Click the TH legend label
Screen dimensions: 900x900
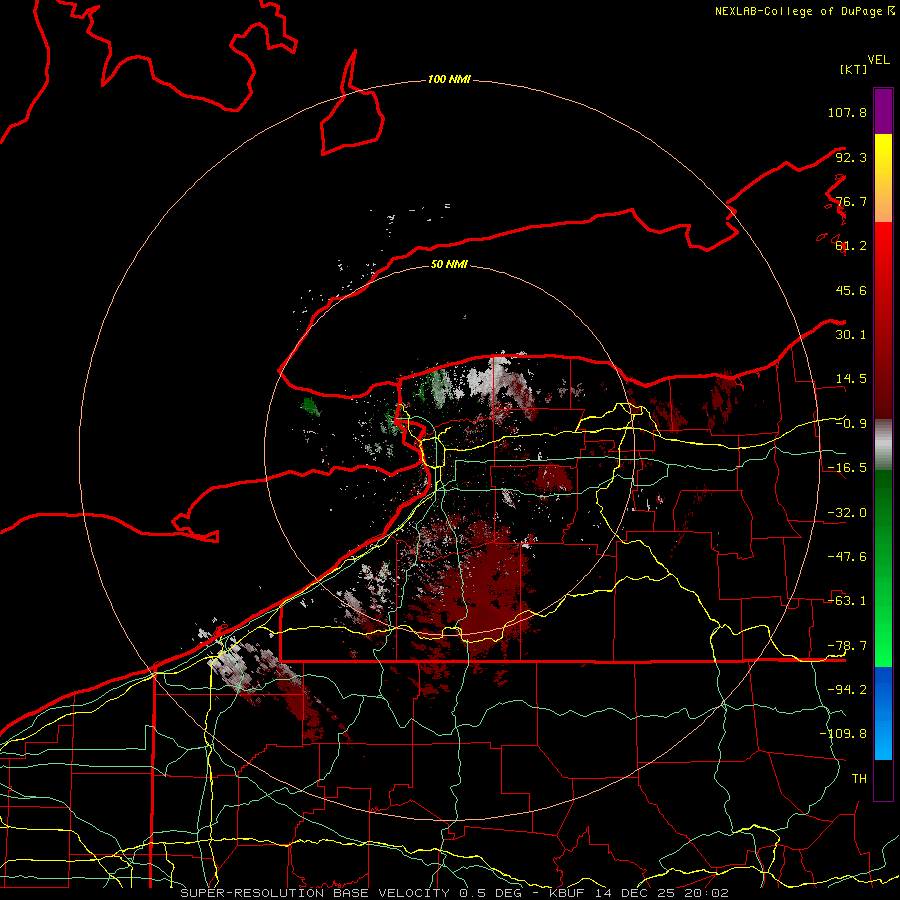click(x=859, y=778)
